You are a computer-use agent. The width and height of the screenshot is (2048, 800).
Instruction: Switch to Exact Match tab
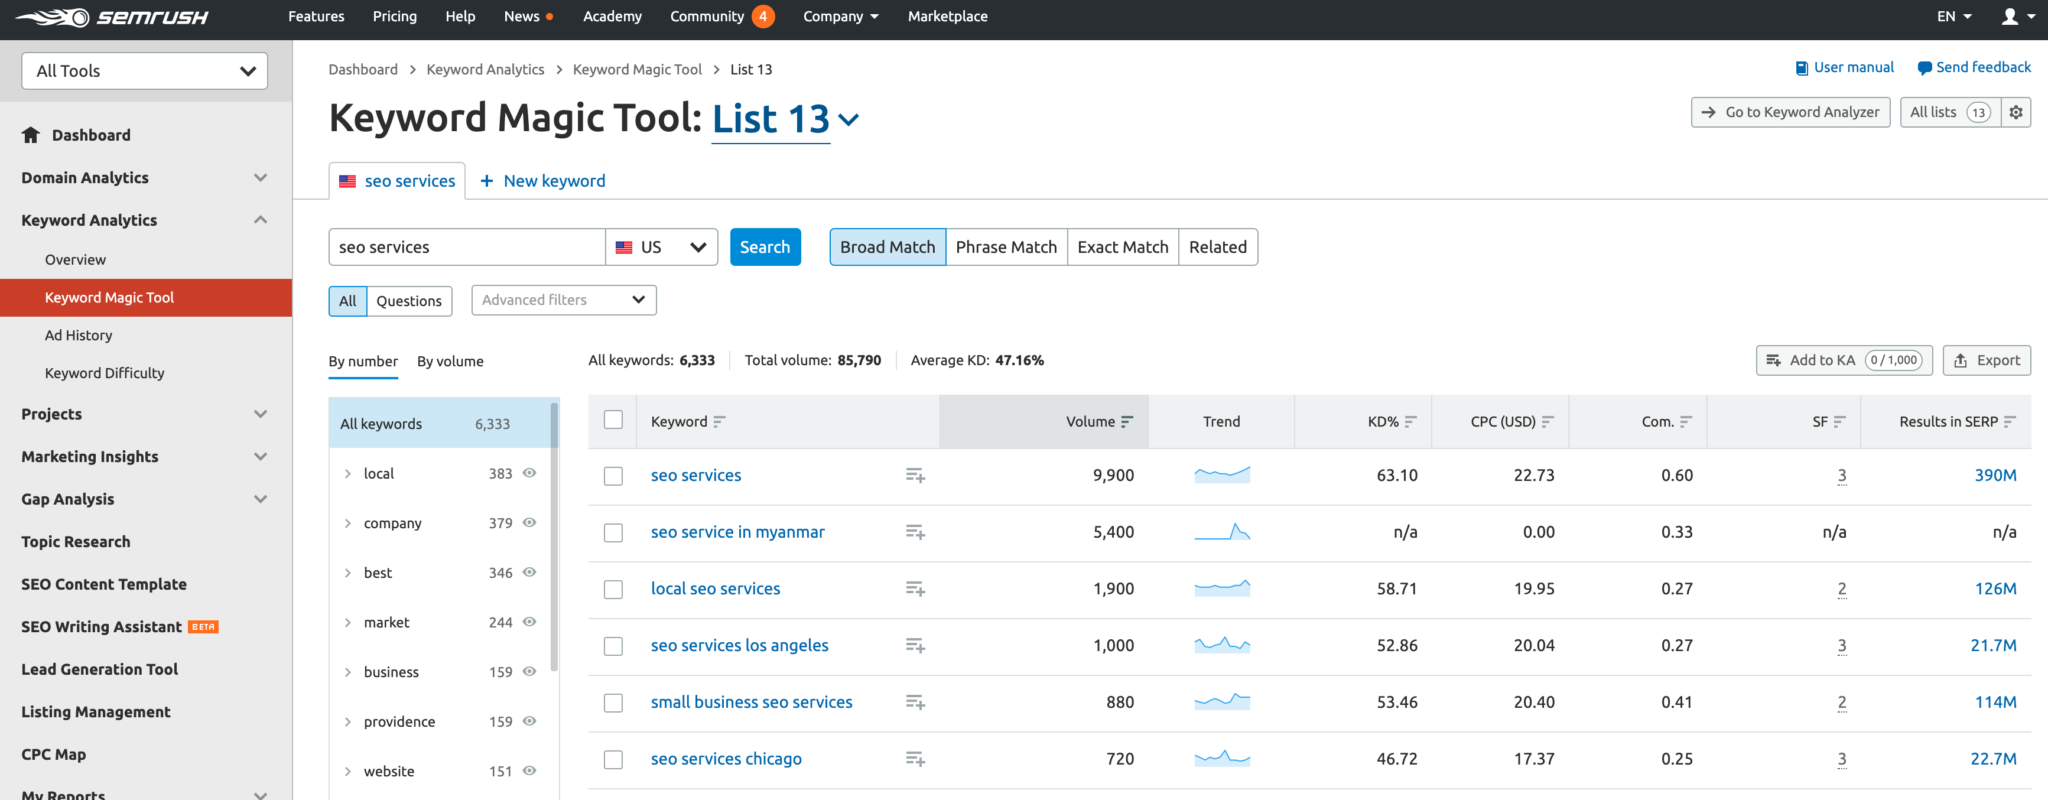1123,247
